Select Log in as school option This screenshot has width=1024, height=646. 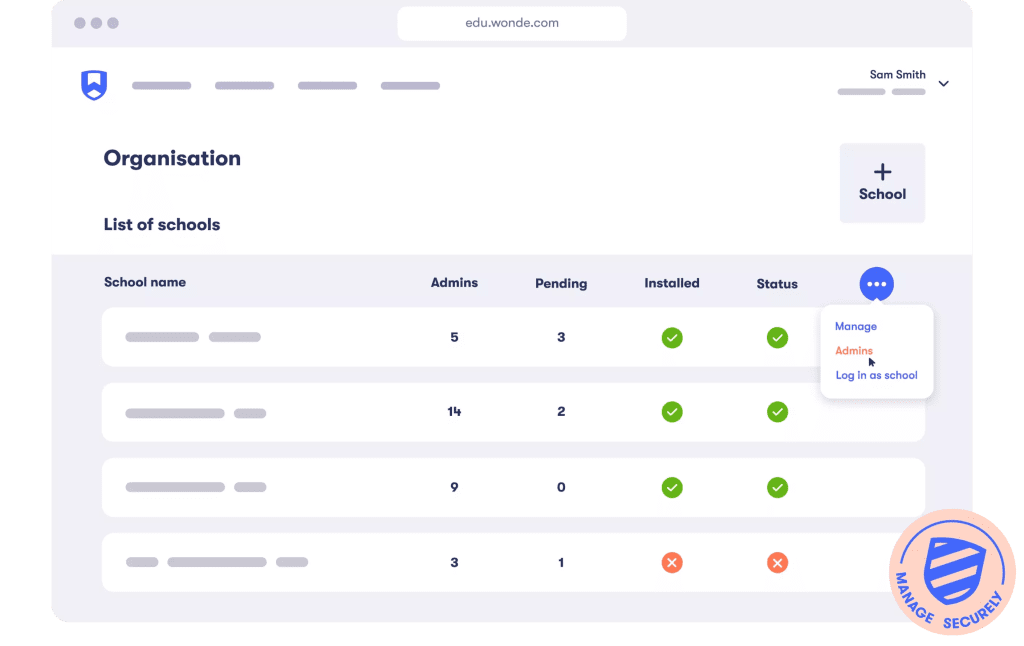pos(876,376)
